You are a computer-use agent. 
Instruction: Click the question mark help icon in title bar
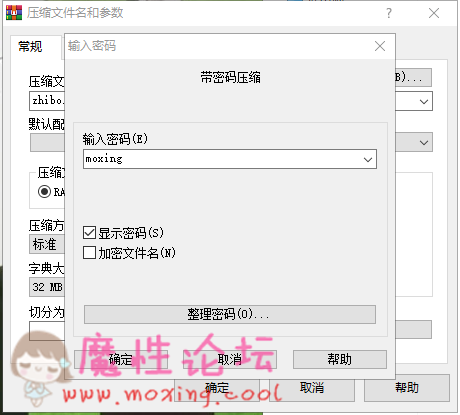(389, 13)
